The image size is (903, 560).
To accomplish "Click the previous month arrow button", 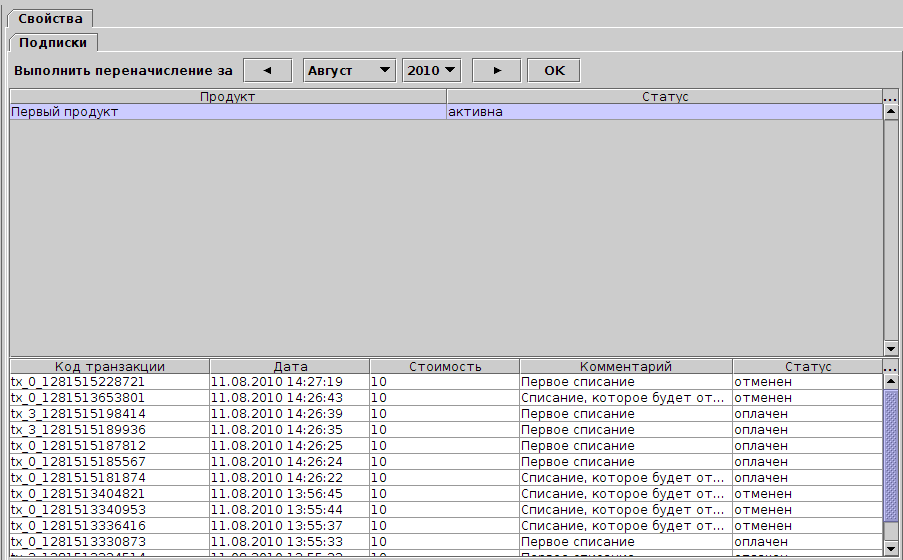I will click(x=267, y=70).
